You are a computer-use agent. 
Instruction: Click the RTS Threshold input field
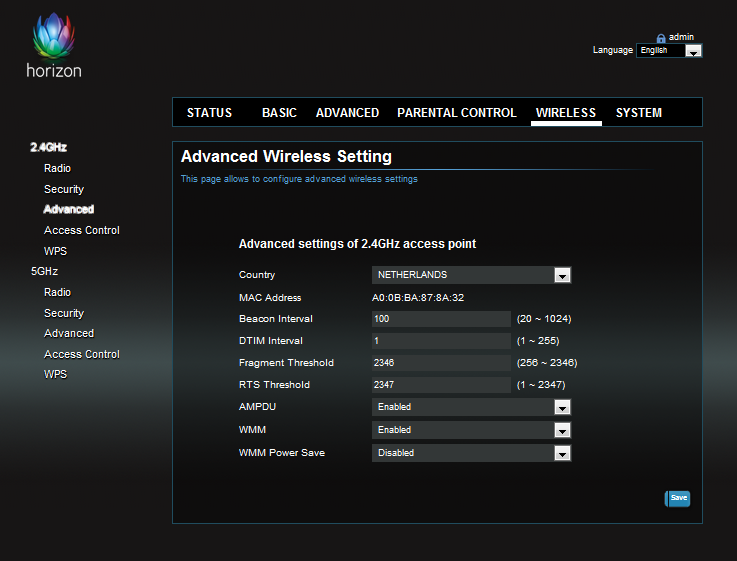pos(441,385)
